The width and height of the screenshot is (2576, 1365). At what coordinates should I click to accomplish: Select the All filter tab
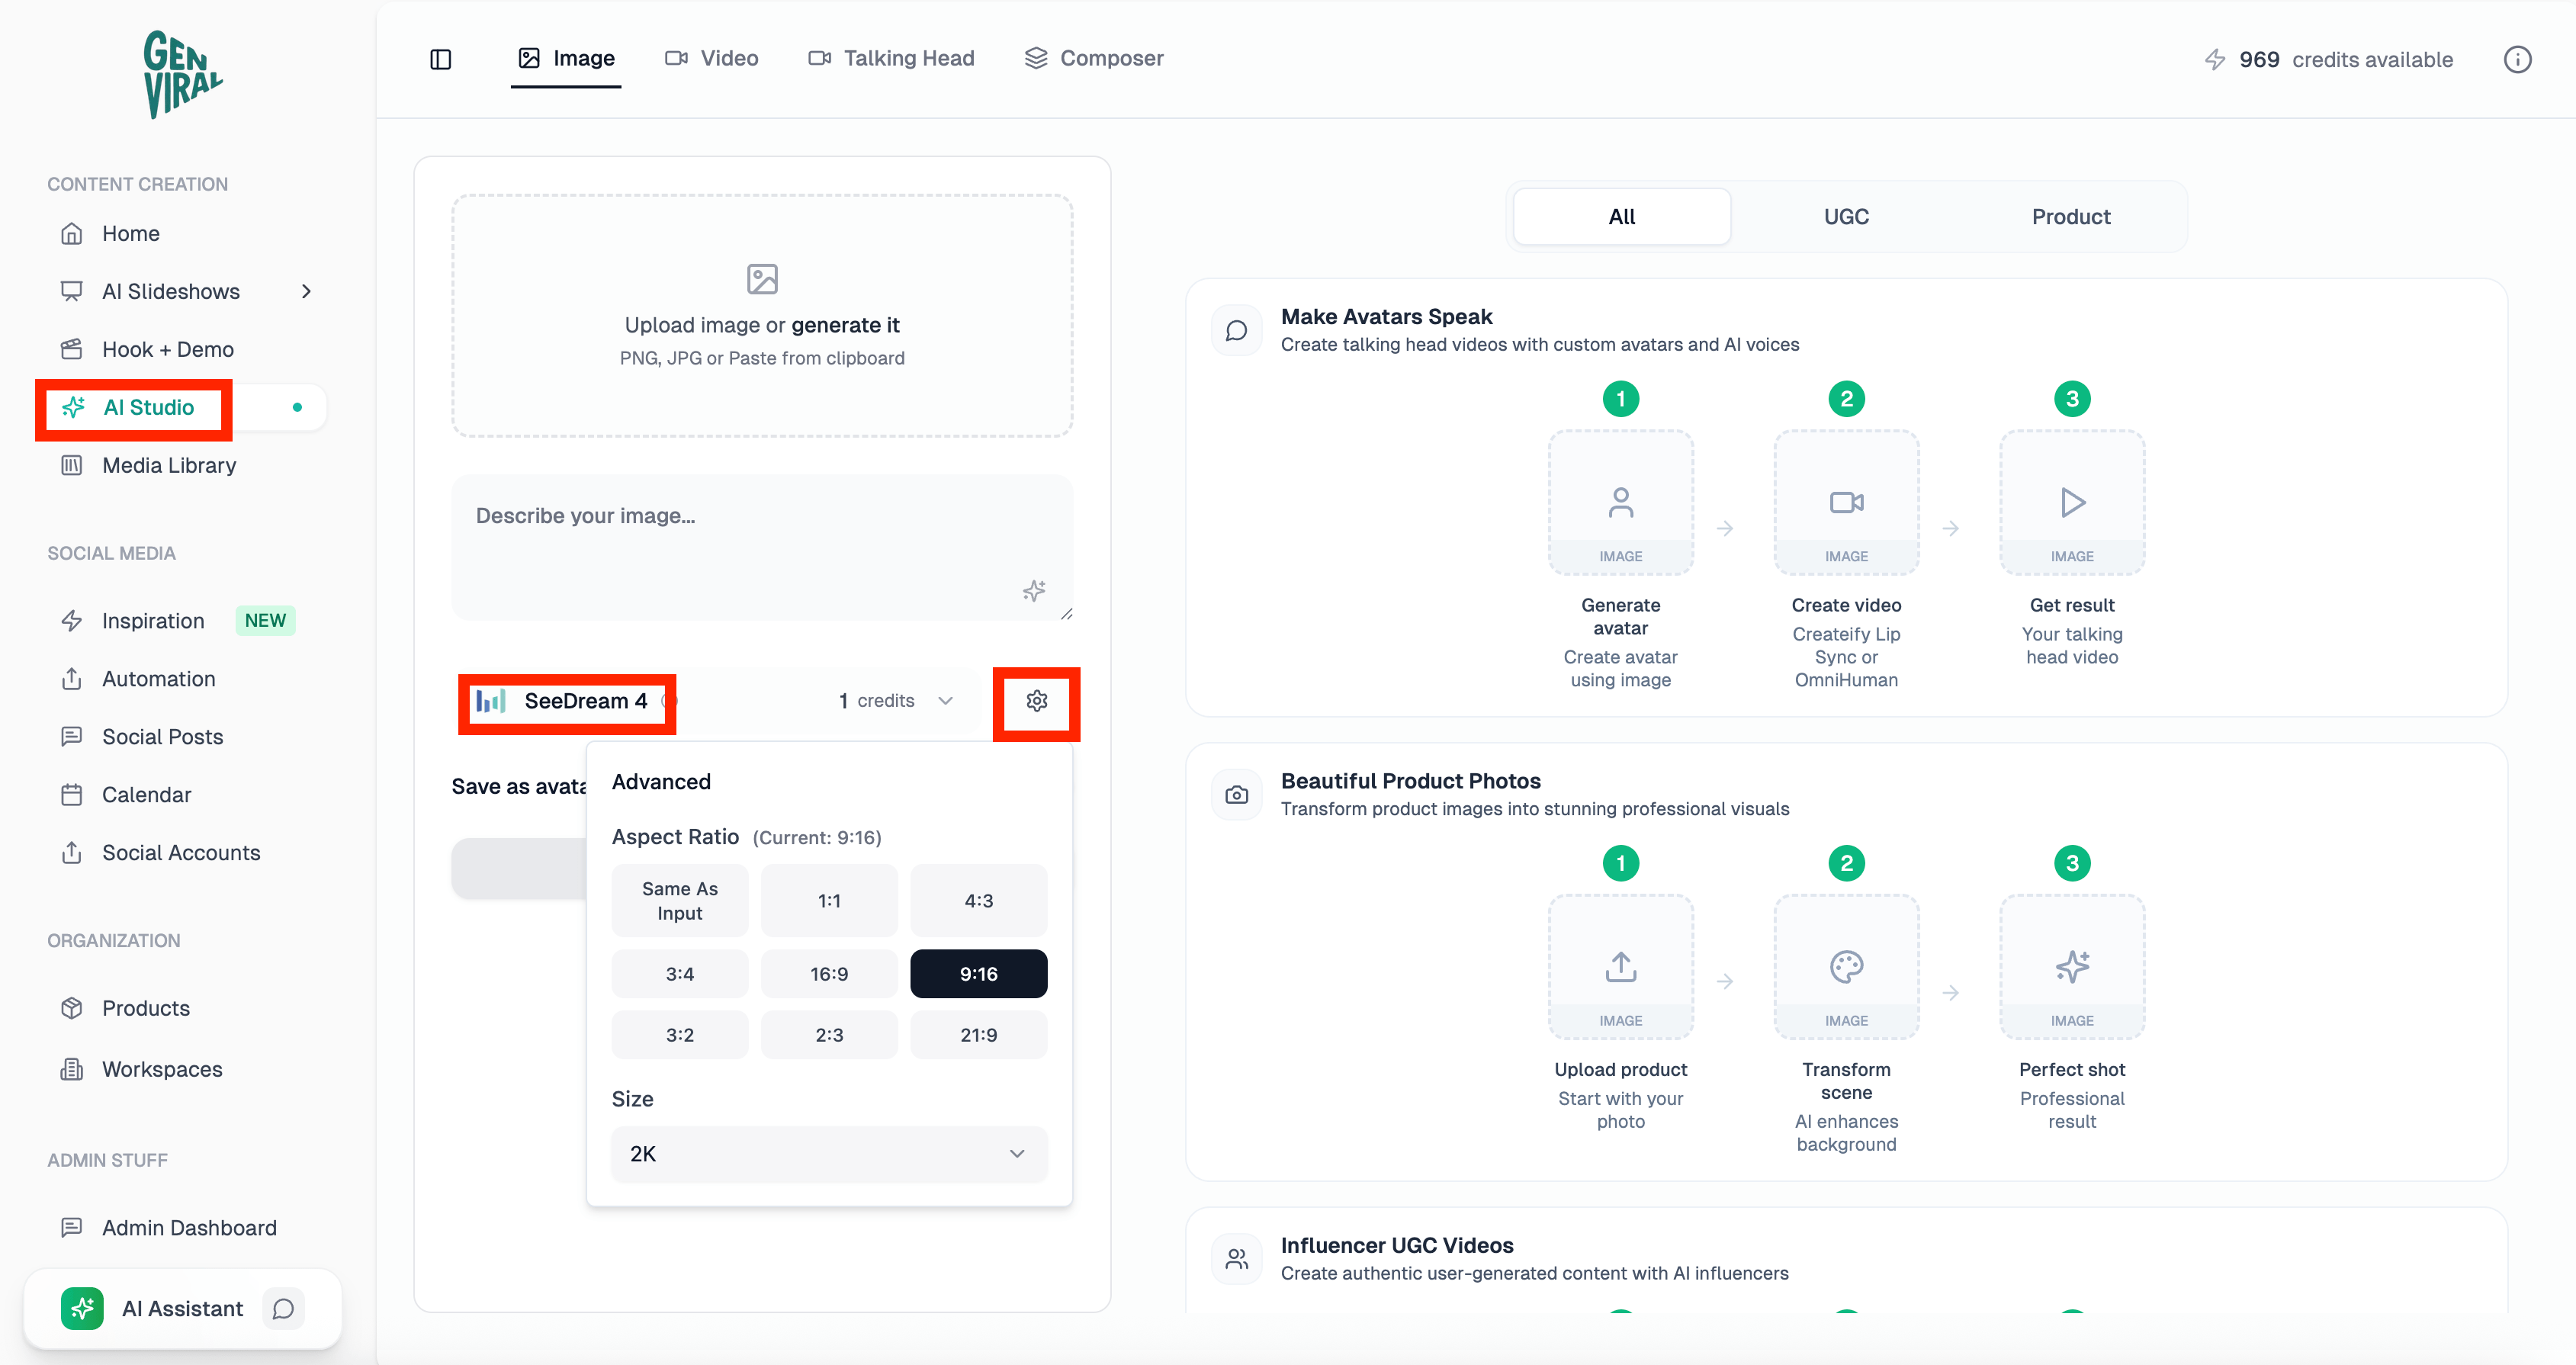click(x=1622, y=217)
